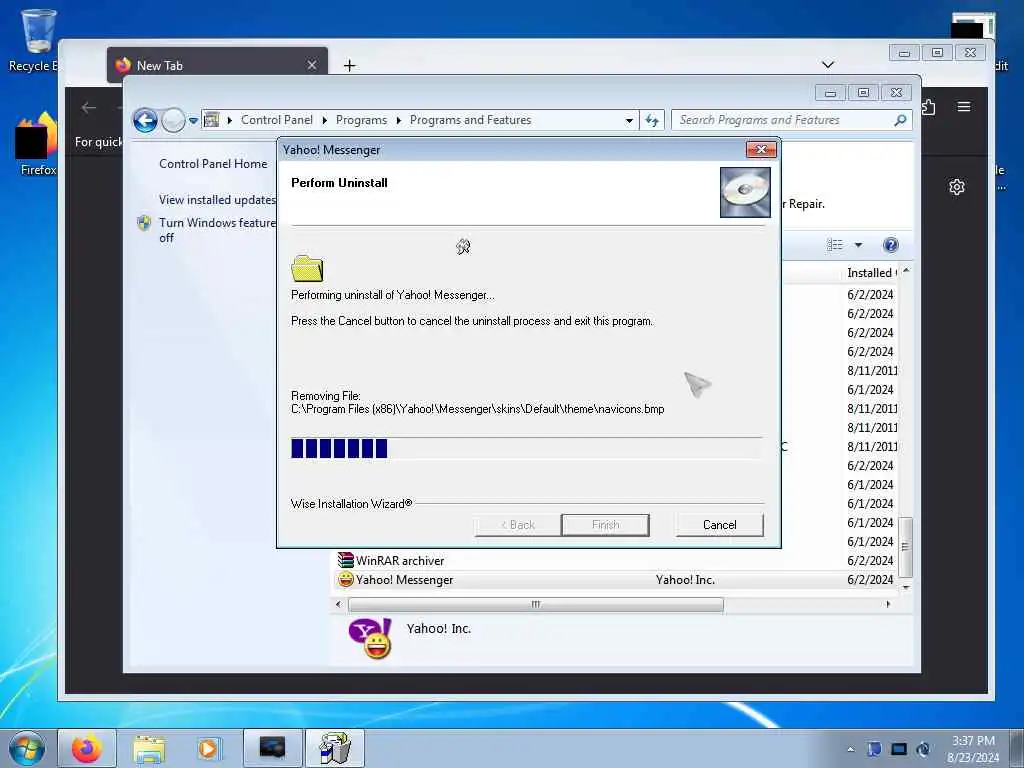Go back in Control Panel window

pyautogui.click(x=145, y=120)
